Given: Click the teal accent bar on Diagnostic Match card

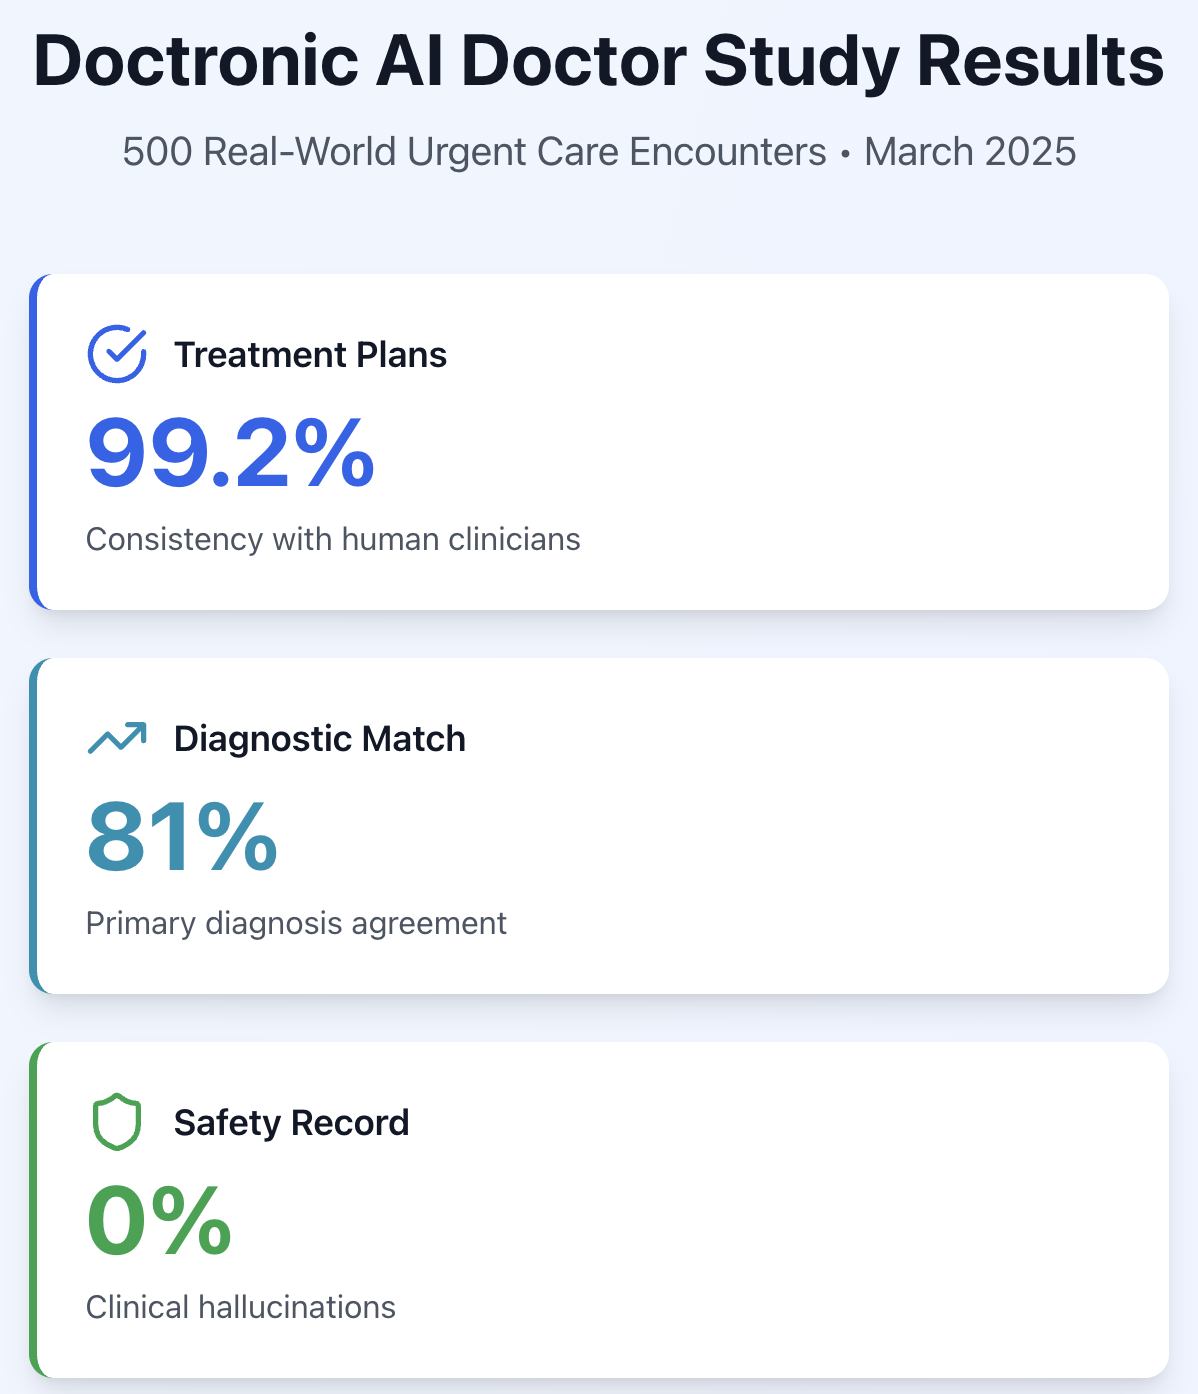Looking at the screenshot, I should point(34,826).
